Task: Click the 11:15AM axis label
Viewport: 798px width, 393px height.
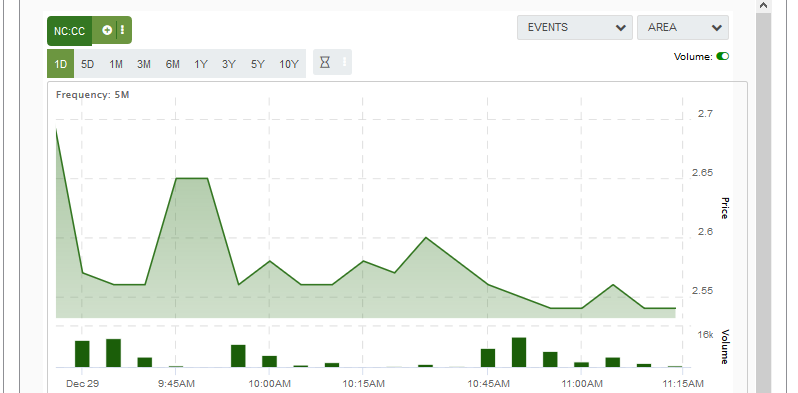Action: (x=682, y=383)
